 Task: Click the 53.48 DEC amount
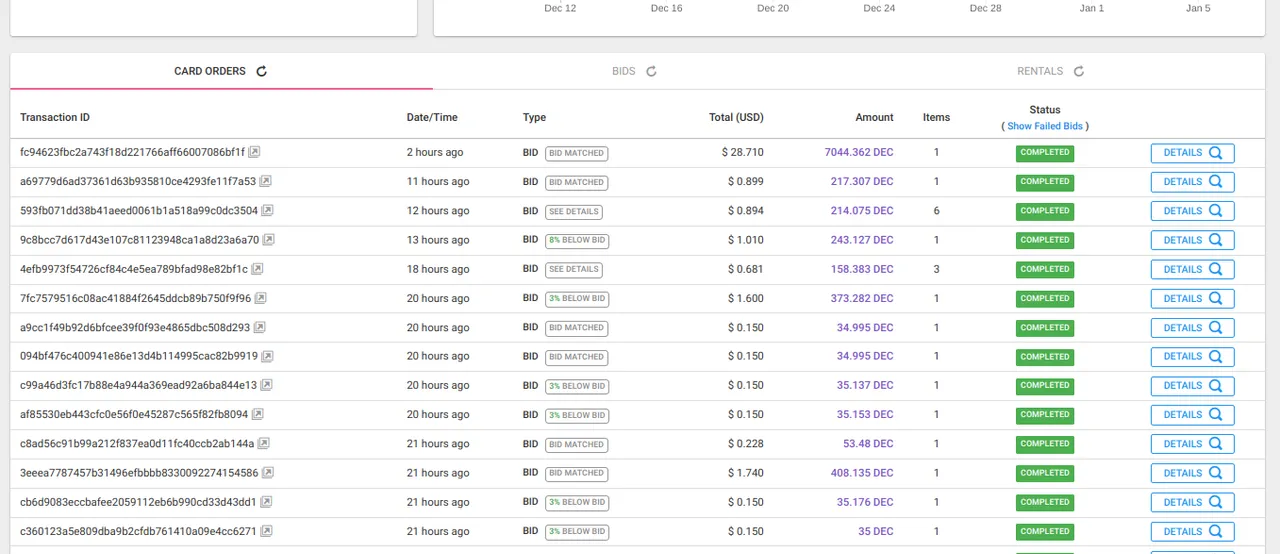868,444
